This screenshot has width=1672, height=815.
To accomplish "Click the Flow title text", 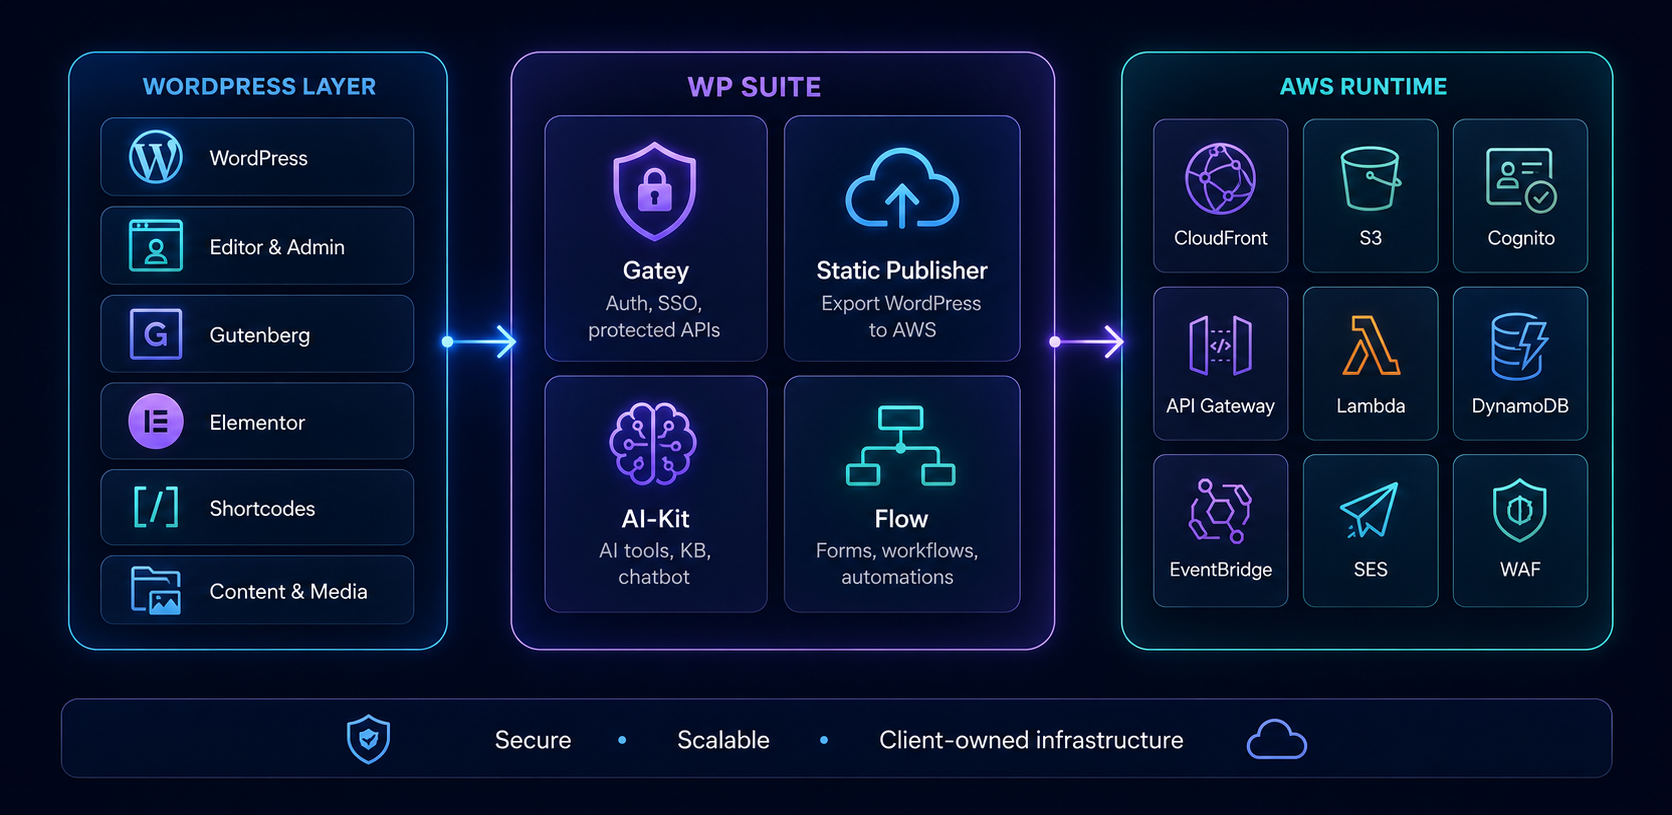I will point(901,519).
